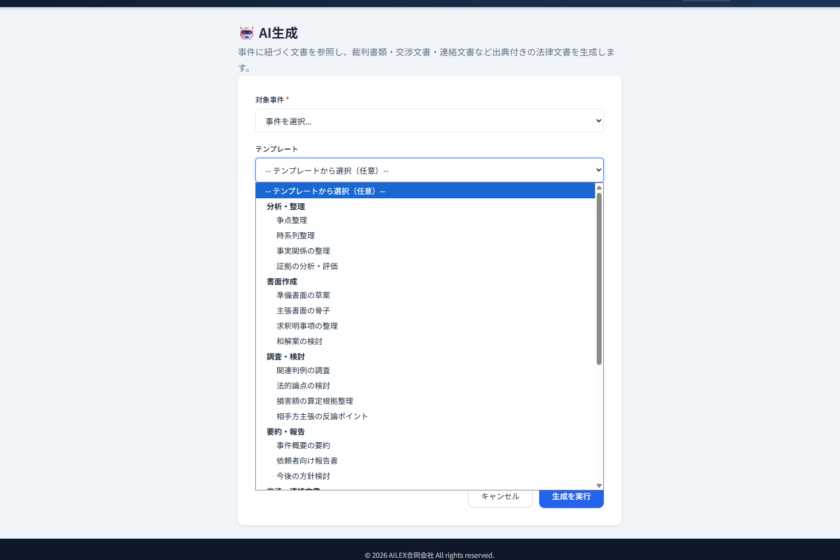Choose 関連判例の調査 option
840x560 pixels.
click(x=303, y=370)
